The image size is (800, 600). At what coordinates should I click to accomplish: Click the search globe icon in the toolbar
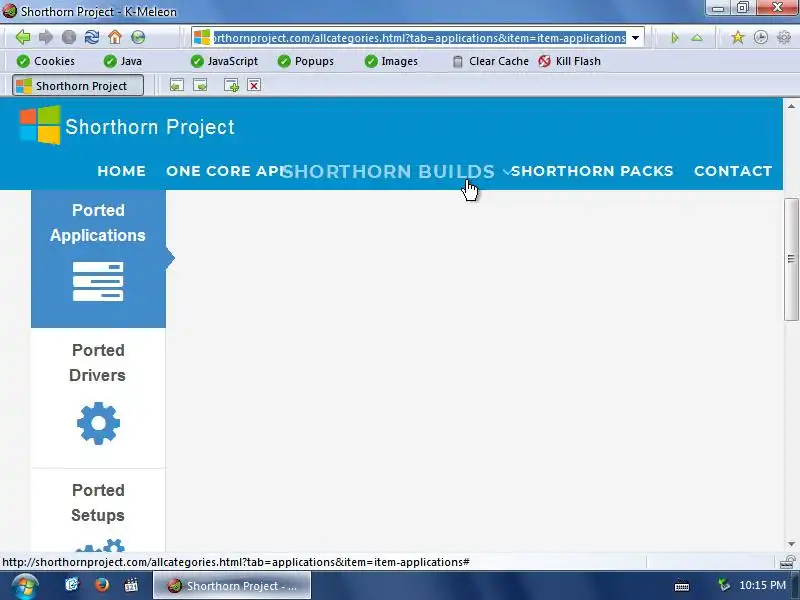point(138,37)
